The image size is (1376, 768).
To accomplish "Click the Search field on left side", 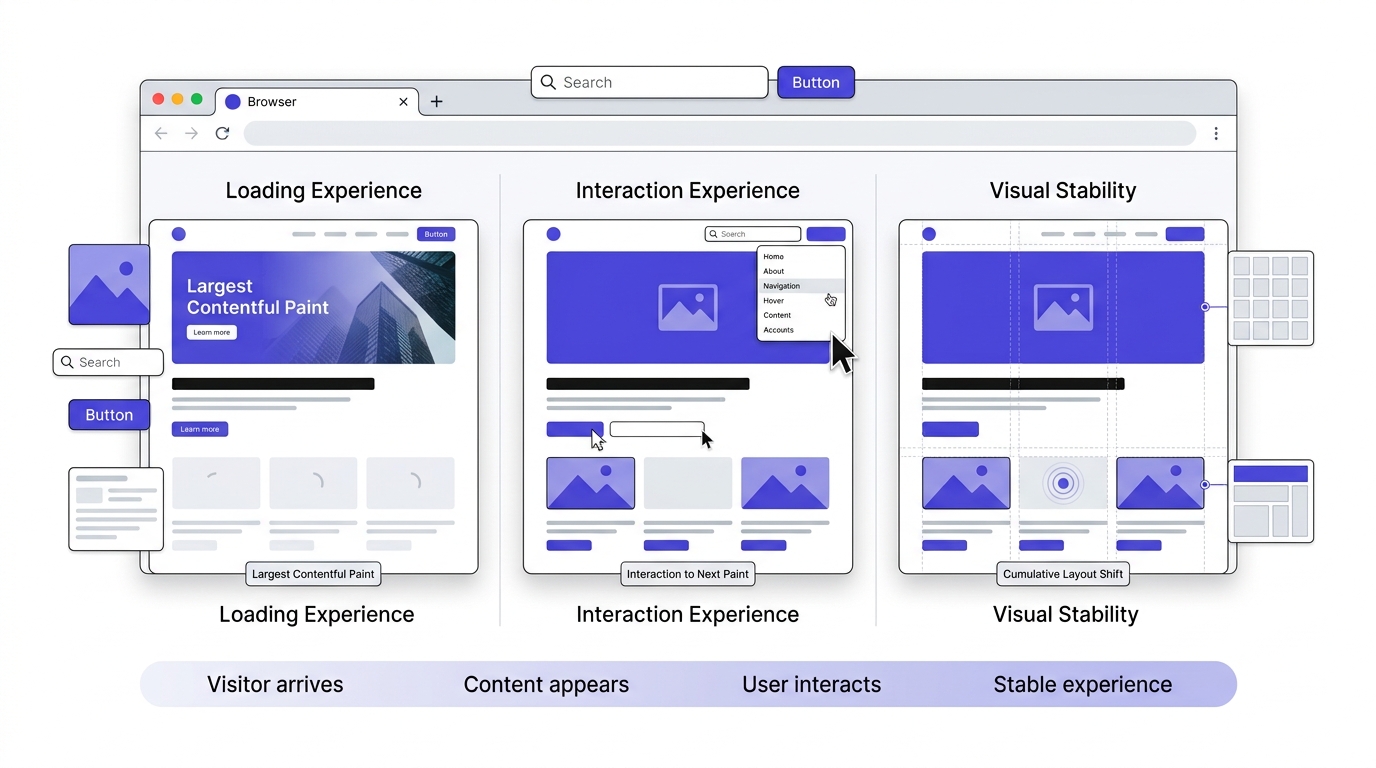I will 108,362.
